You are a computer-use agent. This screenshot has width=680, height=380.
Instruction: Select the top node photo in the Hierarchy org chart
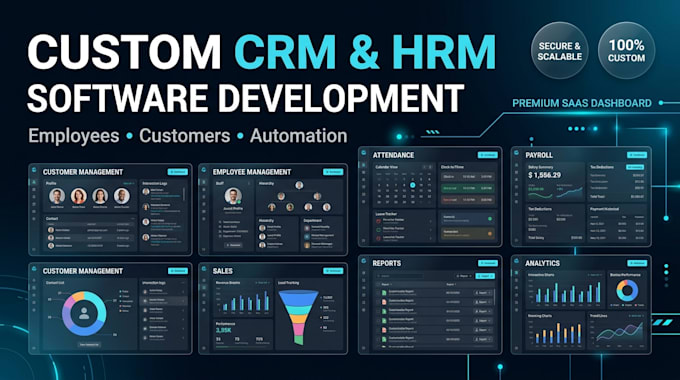point(299,185)
